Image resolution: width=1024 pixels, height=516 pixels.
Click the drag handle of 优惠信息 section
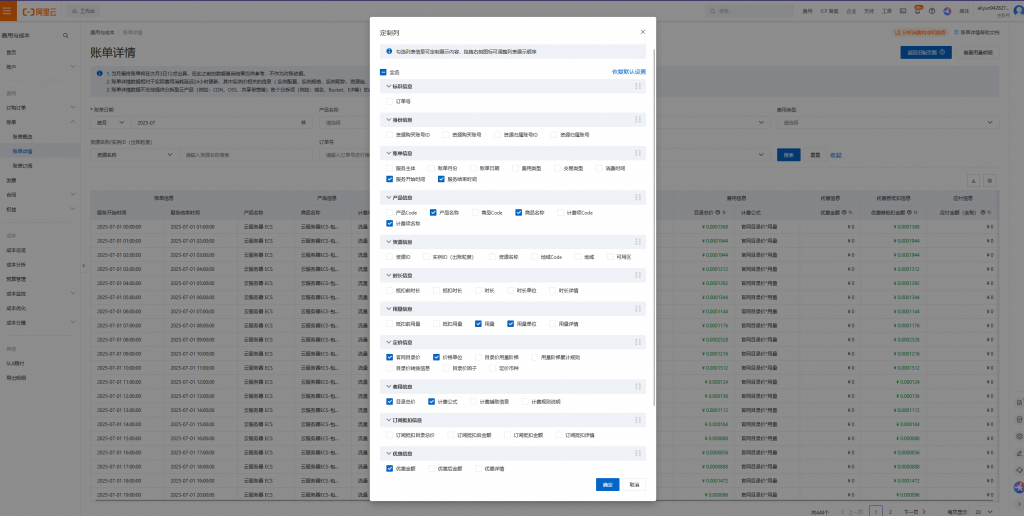[x=637, y=453]
